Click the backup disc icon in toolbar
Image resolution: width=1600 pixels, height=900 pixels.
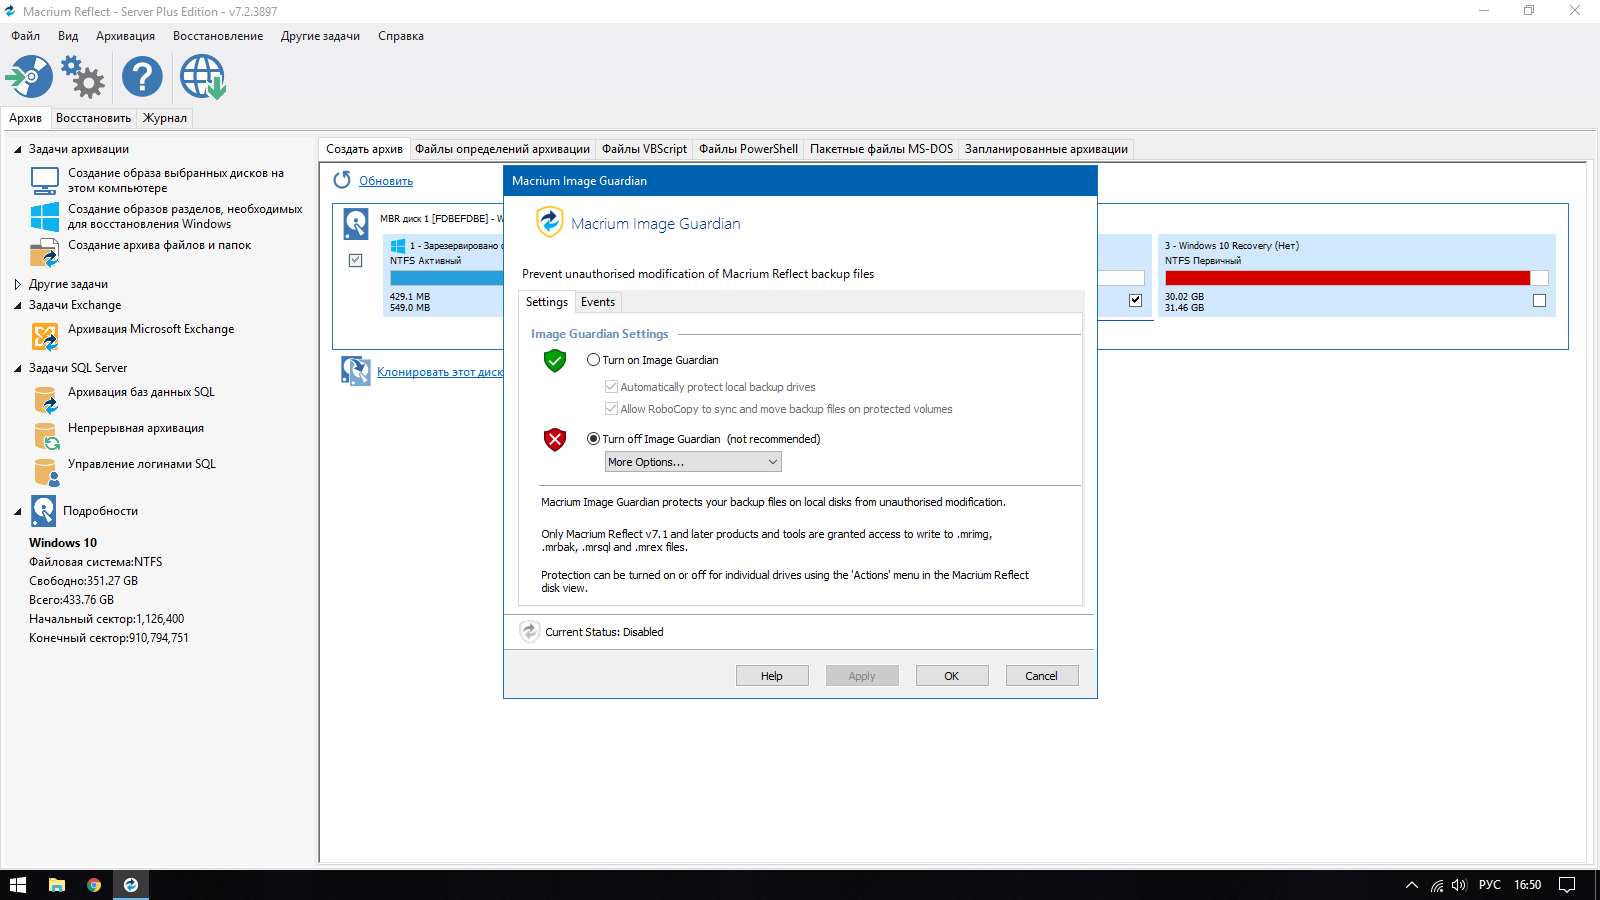pos(29,77)
